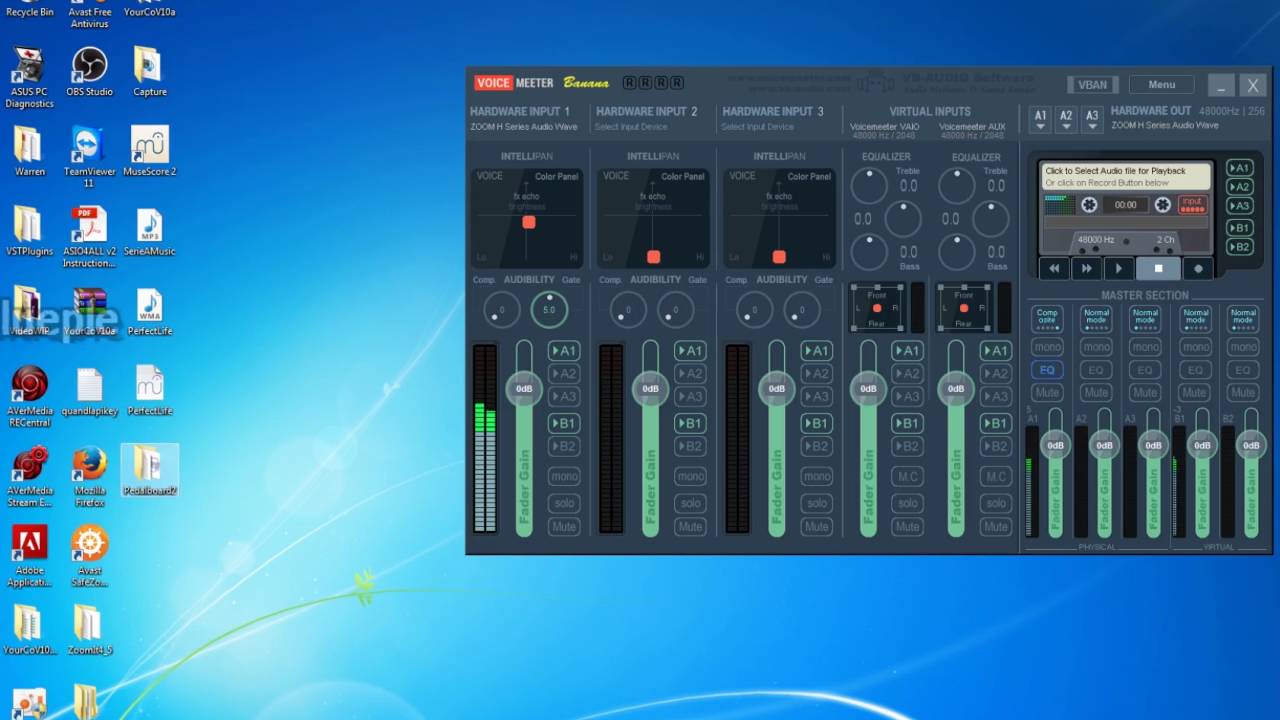Enable recorder routing to bus A1
Screen dimensions: 1280x720
1239,168
